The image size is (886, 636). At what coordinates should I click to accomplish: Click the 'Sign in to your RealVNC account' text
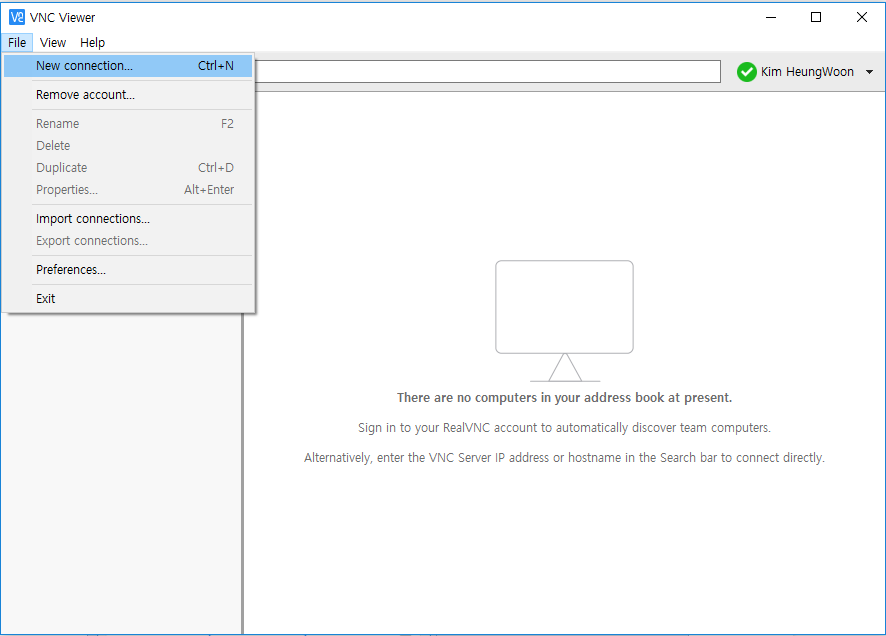(x=564, y=428)
